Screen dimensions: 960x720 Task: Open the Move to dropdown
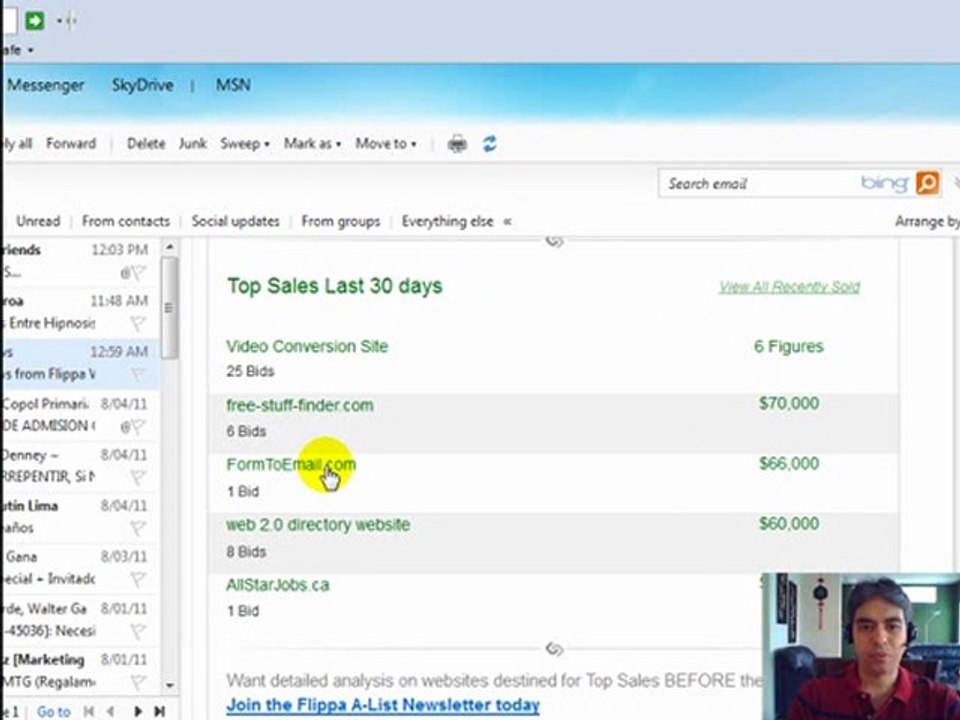point(386,144)
